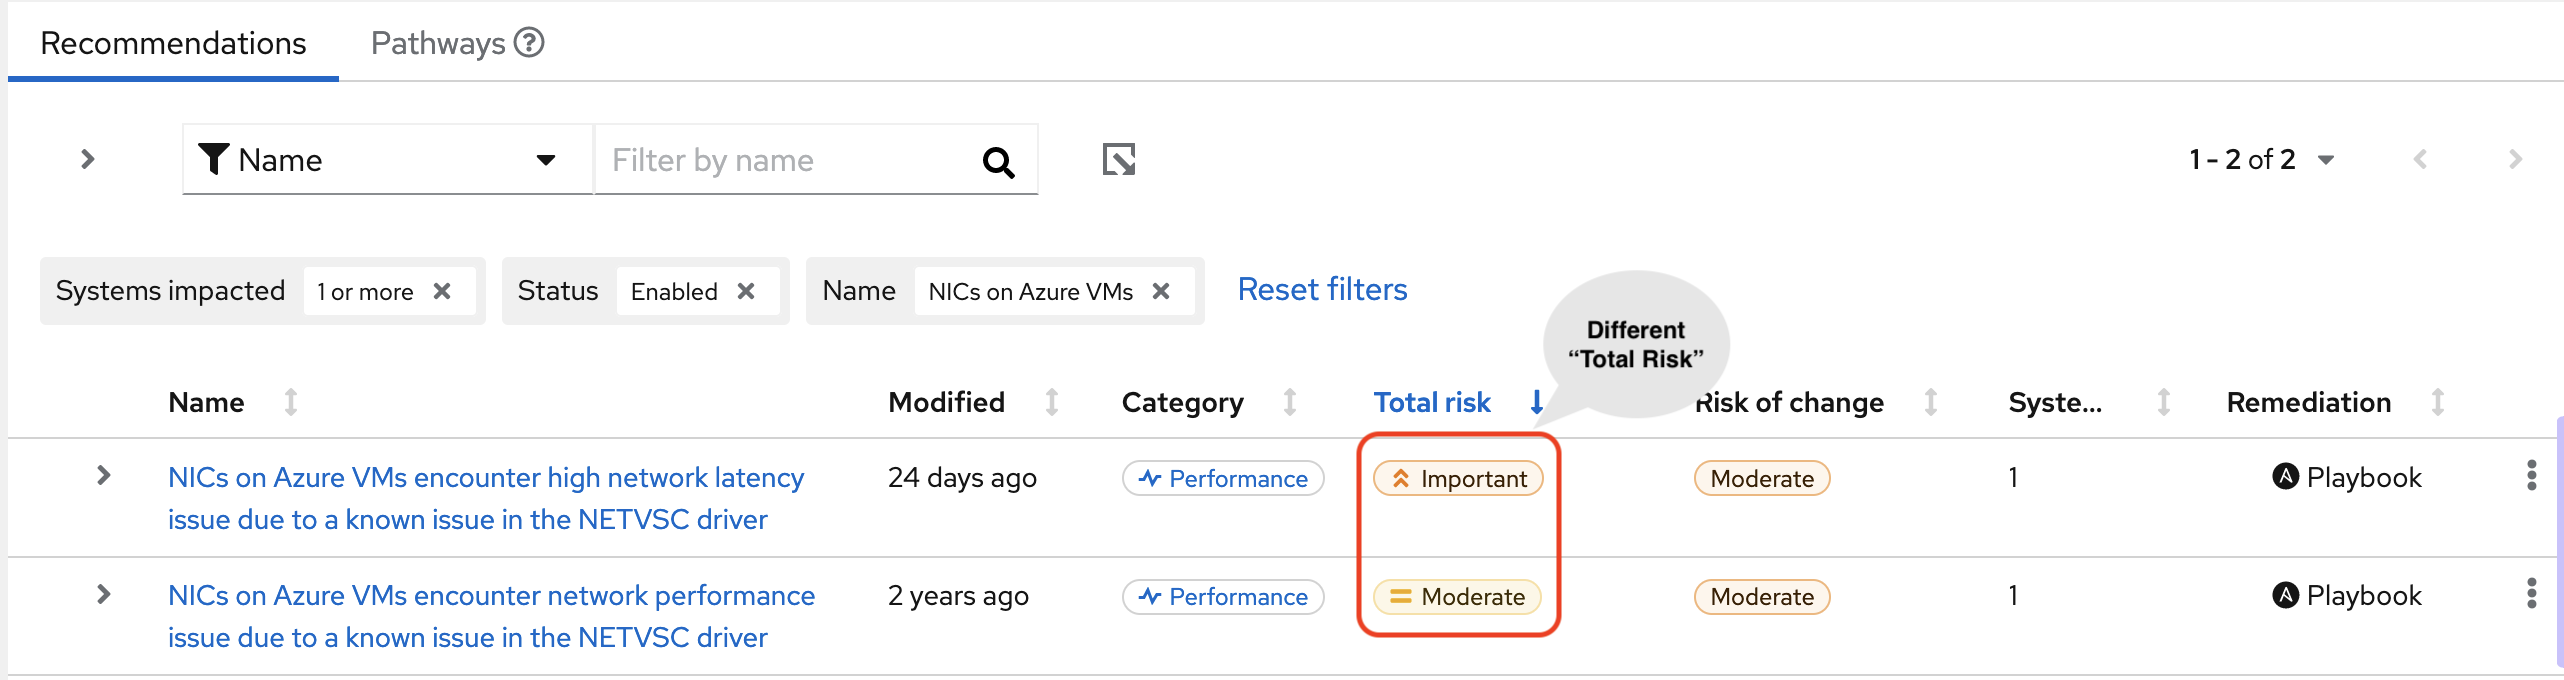
Task: Open the Ansible Playbook icon on first row
Action: [2285, 477]
